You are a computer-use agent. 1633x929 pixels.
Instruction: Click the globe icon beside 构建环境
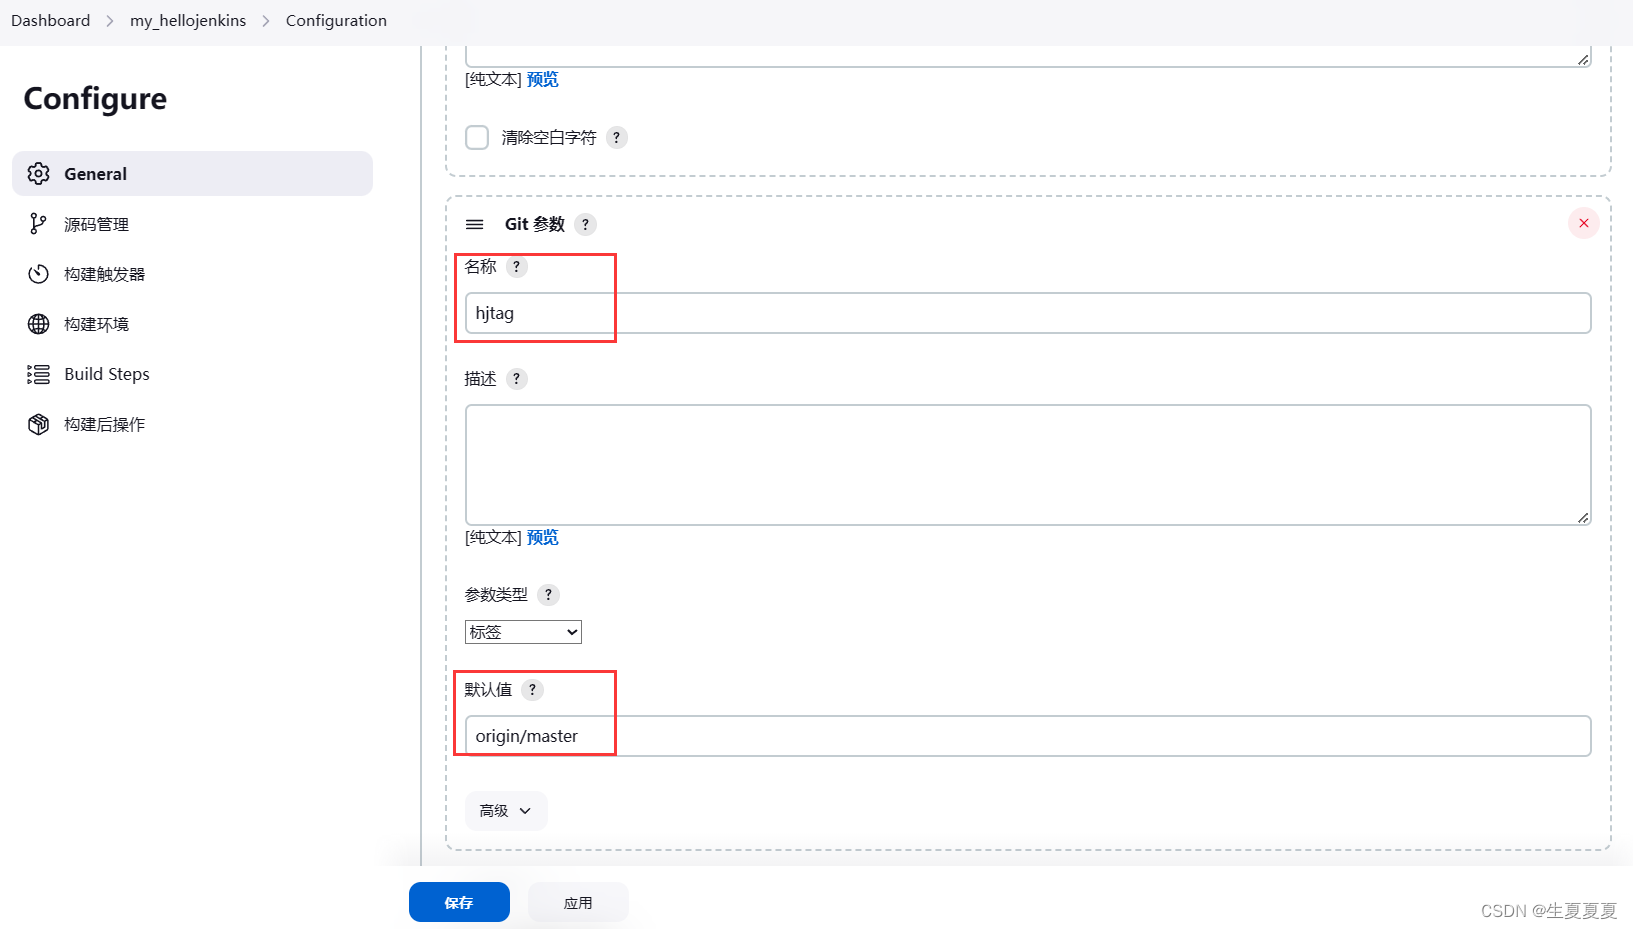[38, 324]
